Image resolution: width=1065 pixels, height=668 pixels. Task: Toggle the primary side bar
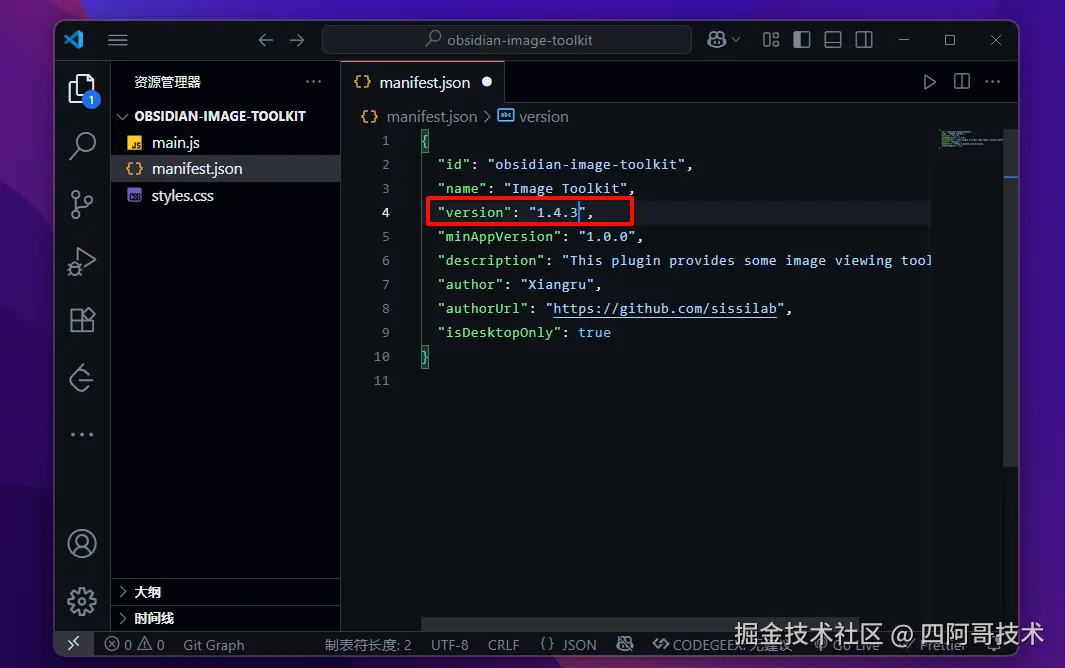[801, 39]
